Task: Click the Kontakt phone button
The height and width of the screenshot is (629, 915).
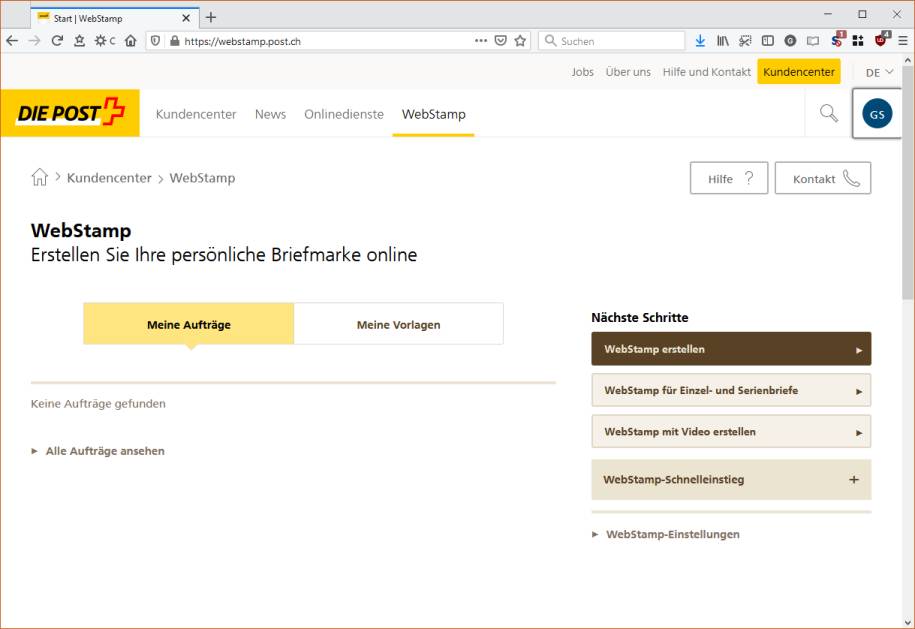Action: coord(822,178)
